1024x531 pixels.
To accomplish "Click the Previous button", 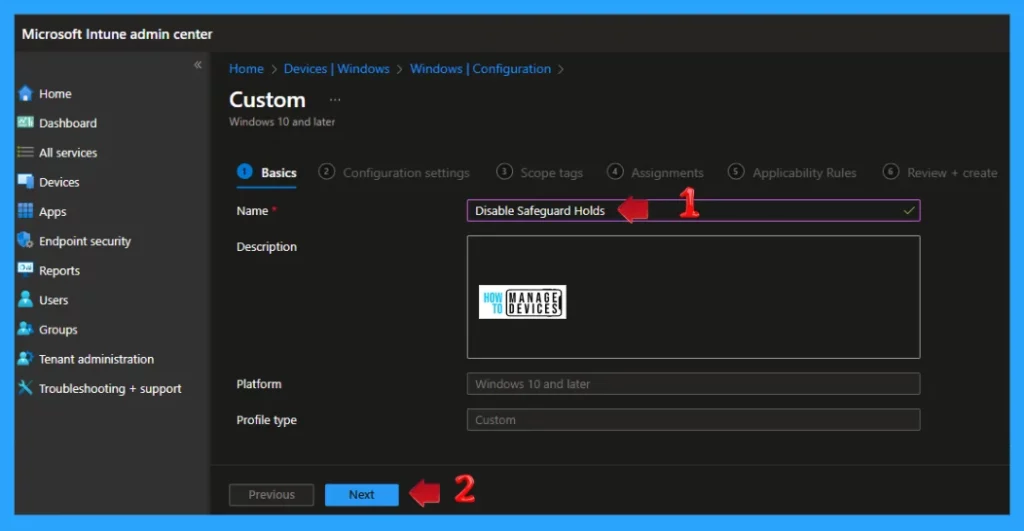I will 271,494.
